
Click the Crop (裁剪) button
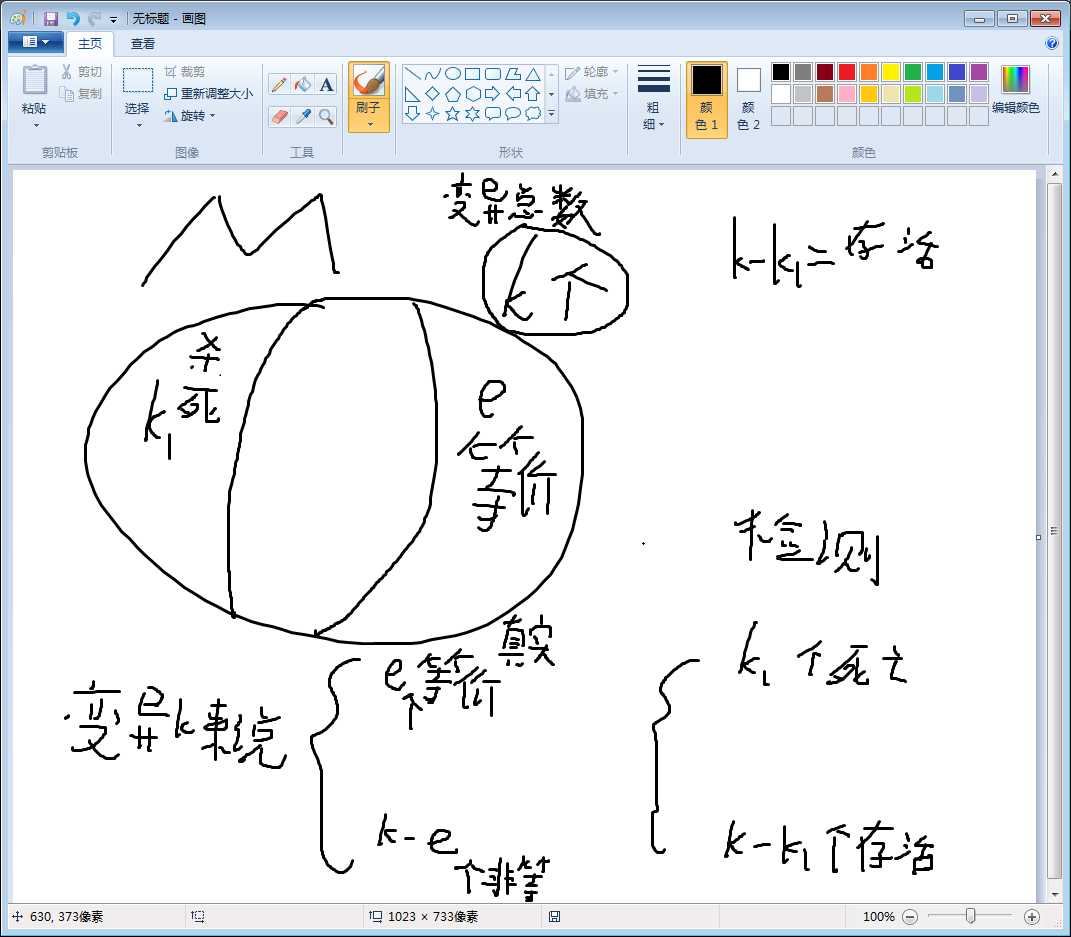(184, 72)
